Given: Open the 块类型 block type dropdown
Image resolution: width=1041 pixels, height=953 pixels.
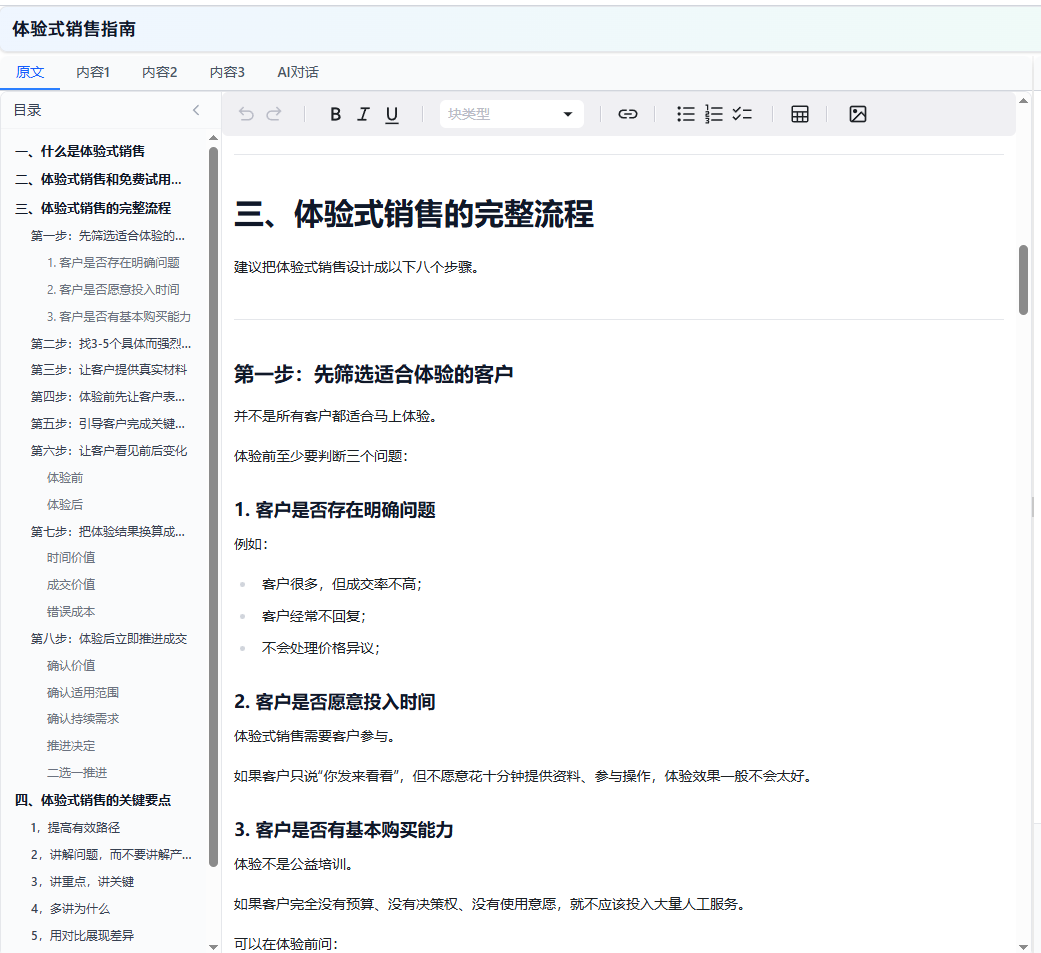Looking at the screenshot, I should (x=512, y=114).
